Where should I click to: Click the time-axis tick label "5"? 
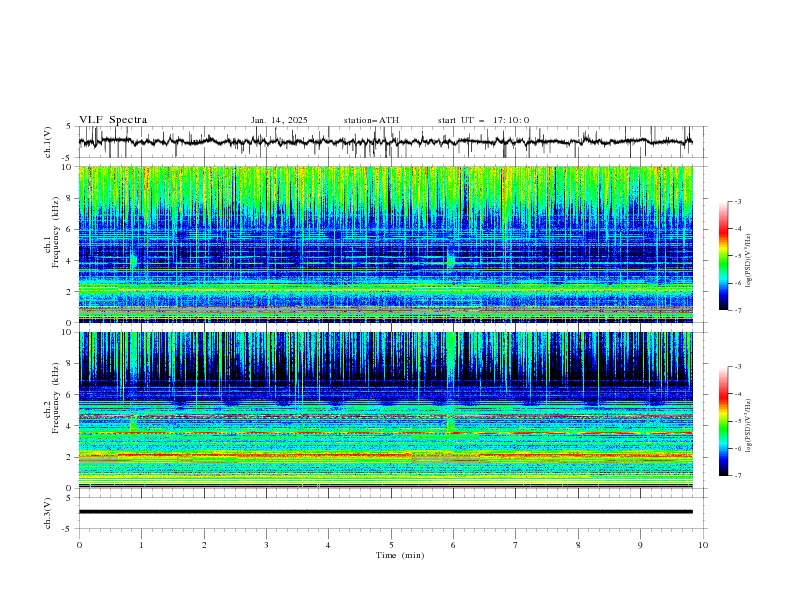click(x=391, y=545)
